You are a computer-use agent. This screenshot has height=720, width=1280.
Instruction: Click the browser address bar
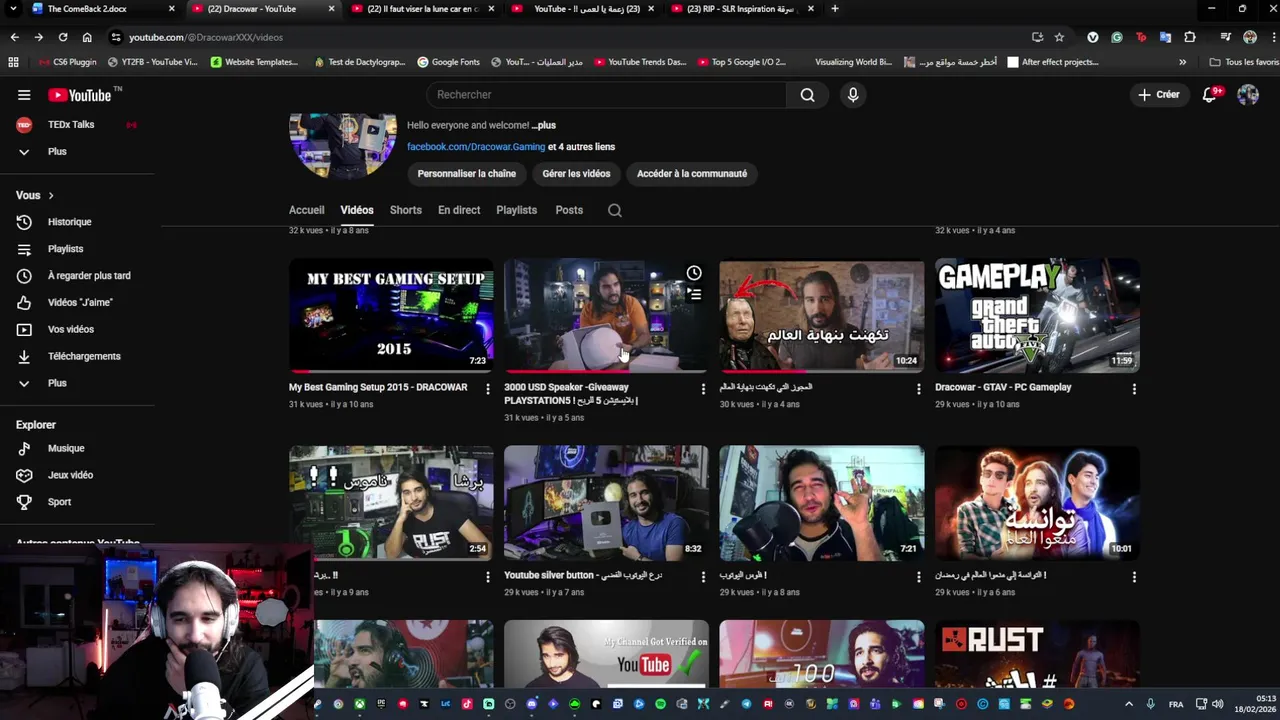570,37
